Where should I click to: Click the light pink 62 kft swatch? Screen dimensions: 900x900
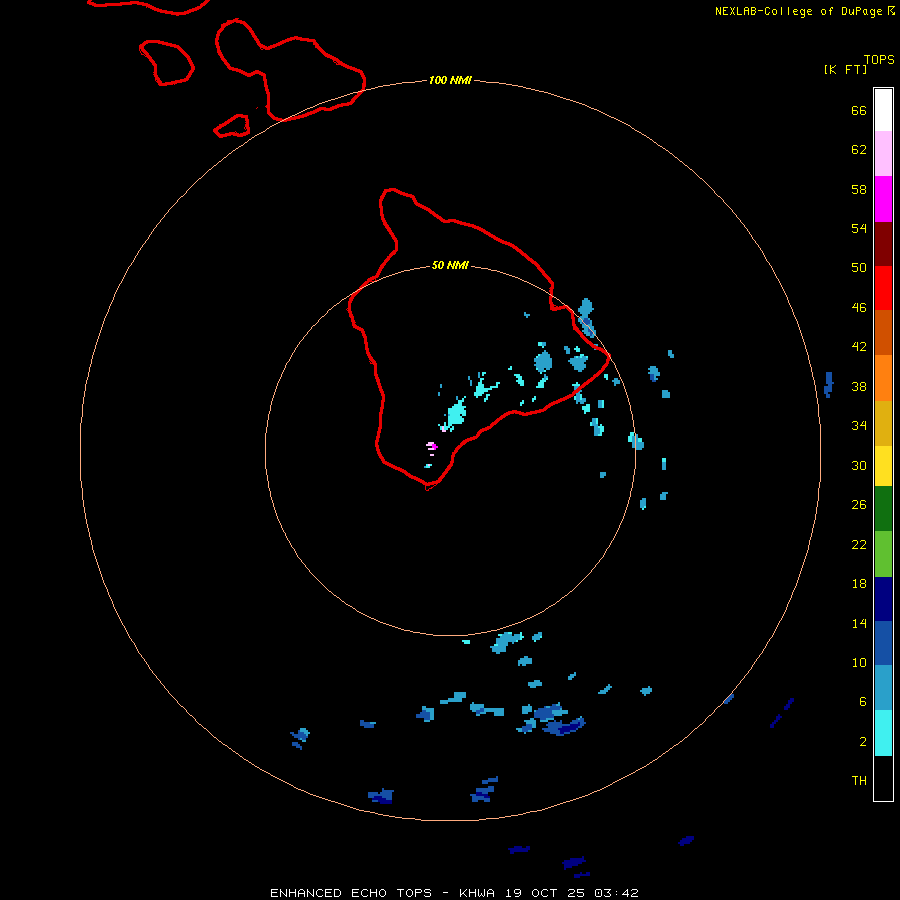883,154
